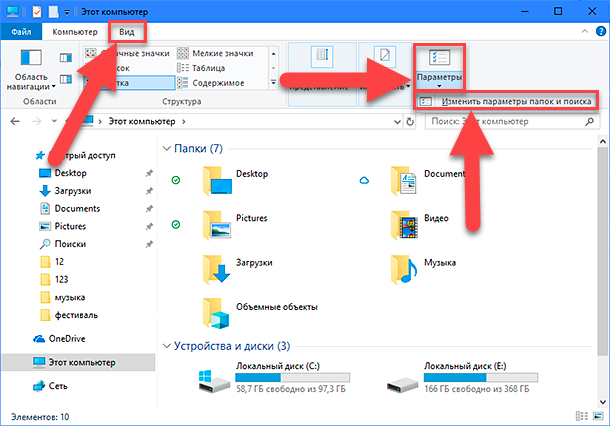Expand the layout gallery more arrow
Image resolution: width=610 pixels, height=426 pixels.
[x=273, y=82]
